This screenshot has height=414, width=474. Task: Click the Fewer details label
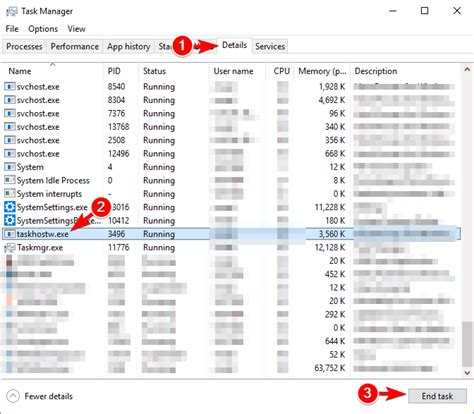coord(48,396)
